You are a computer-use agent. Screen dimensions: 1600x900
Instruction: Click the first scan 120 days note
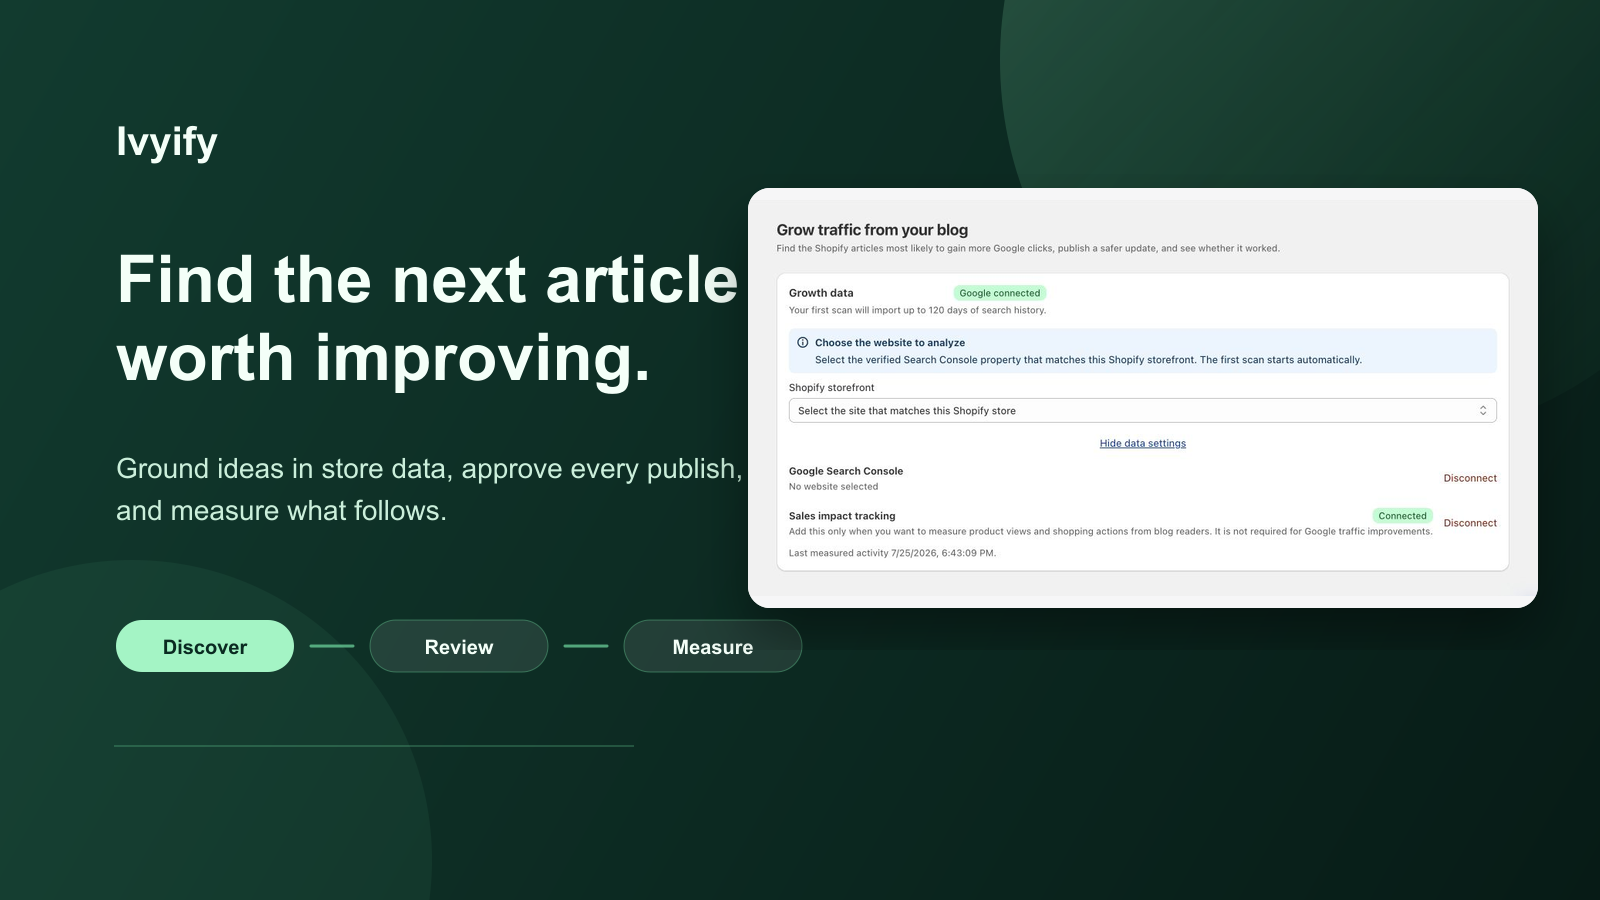click(917, 310)
